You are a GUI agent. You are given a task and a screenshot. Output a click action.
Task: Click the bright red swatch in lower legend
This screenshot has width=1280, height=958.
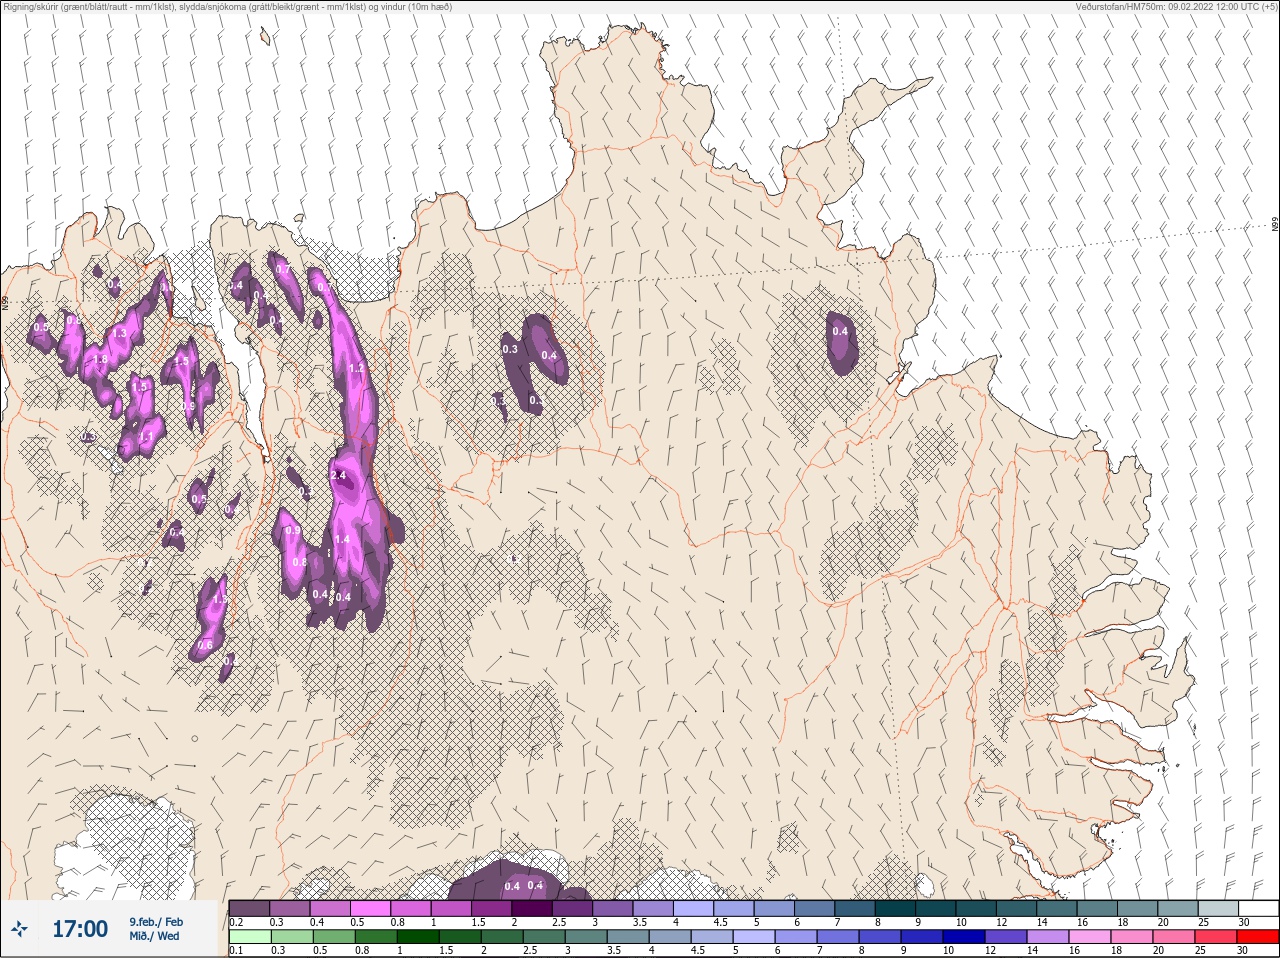1259,937
